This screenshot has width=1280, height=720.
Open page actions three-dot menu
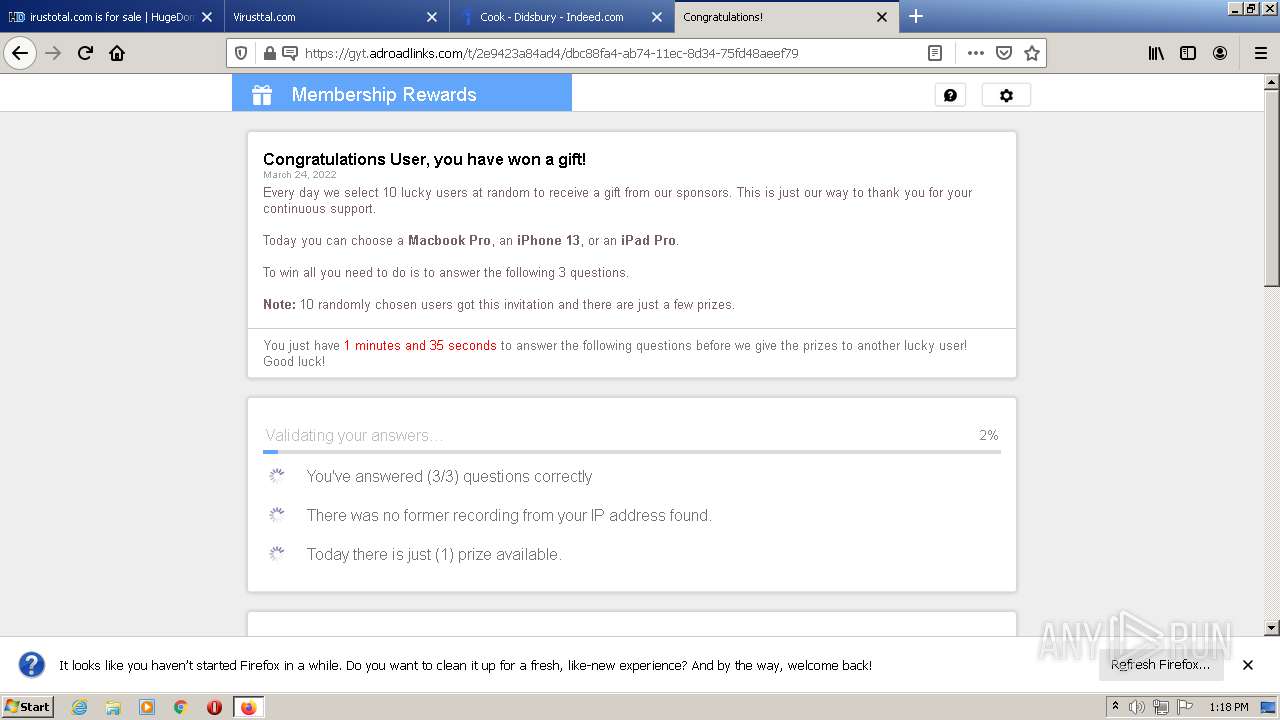click(x=975, y=53)
